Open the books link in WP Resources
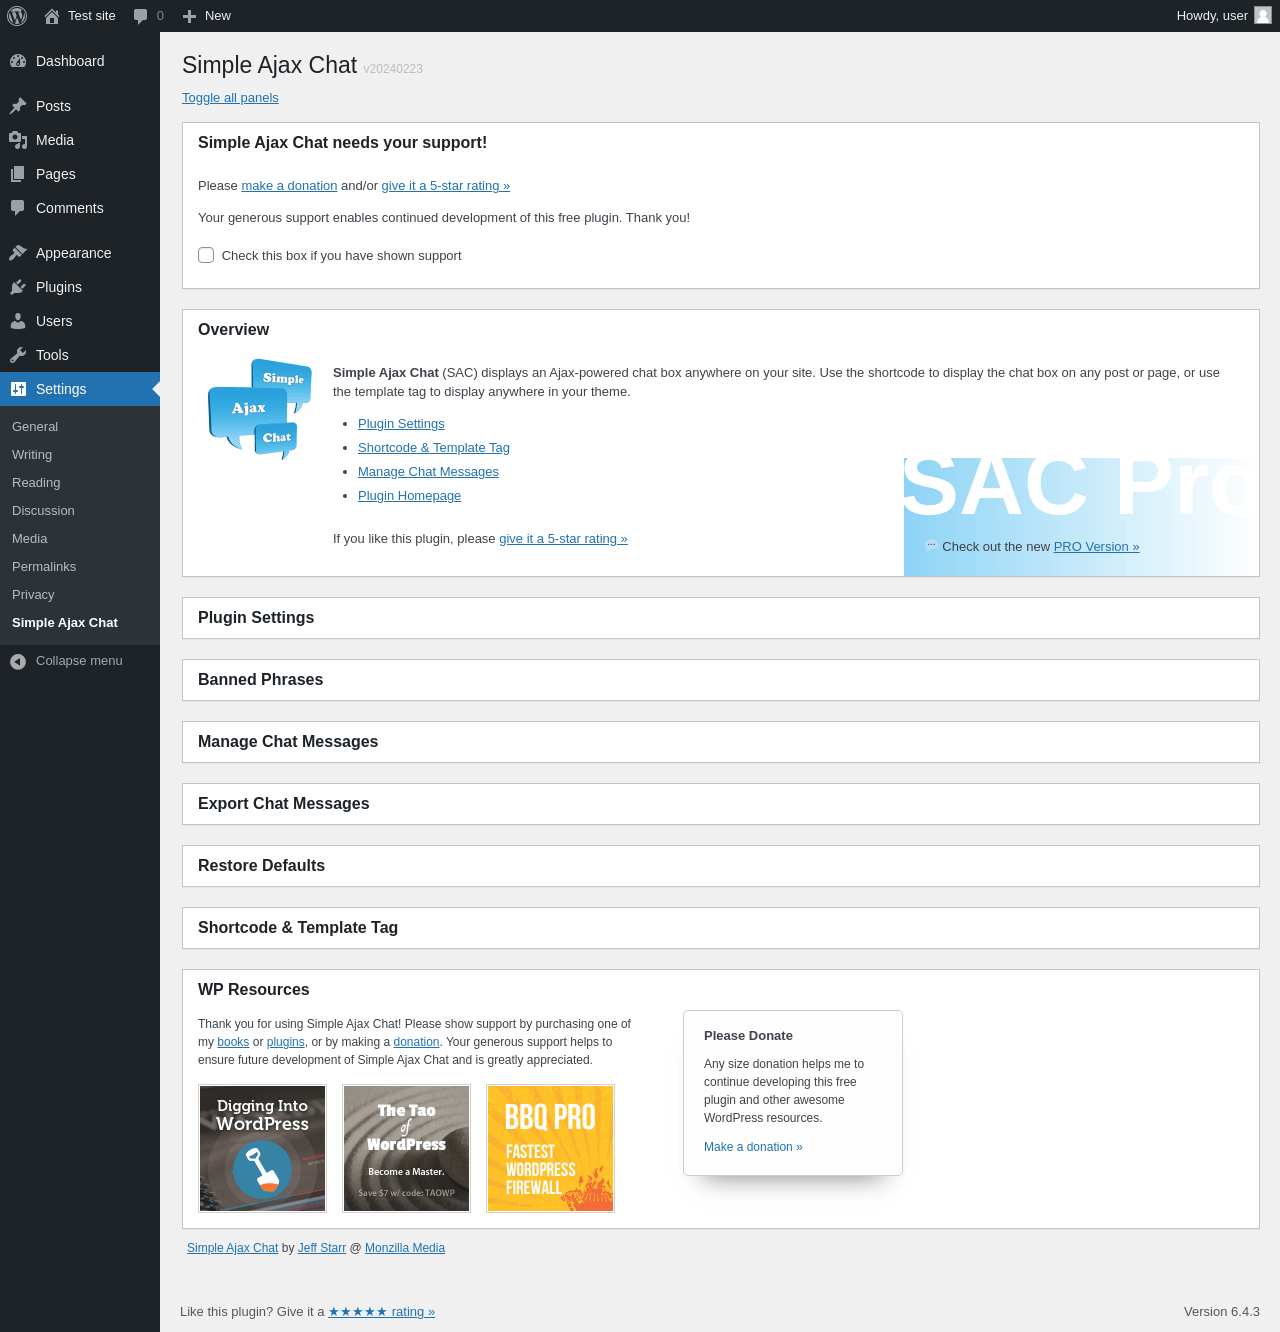The image size is (1280, 1332). point(233,1042)
